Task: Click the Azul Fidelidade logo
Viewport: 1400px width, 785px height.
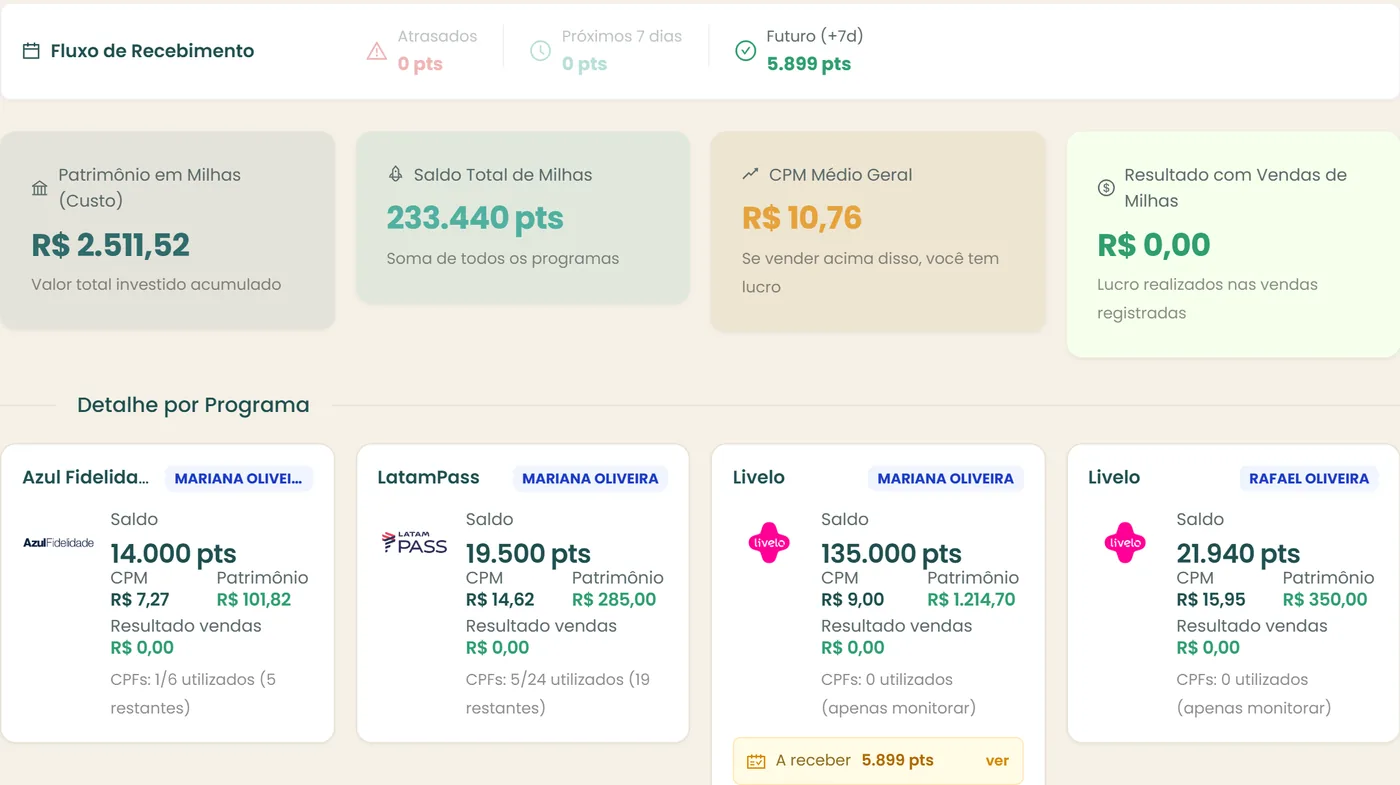Action: (58, 543)
